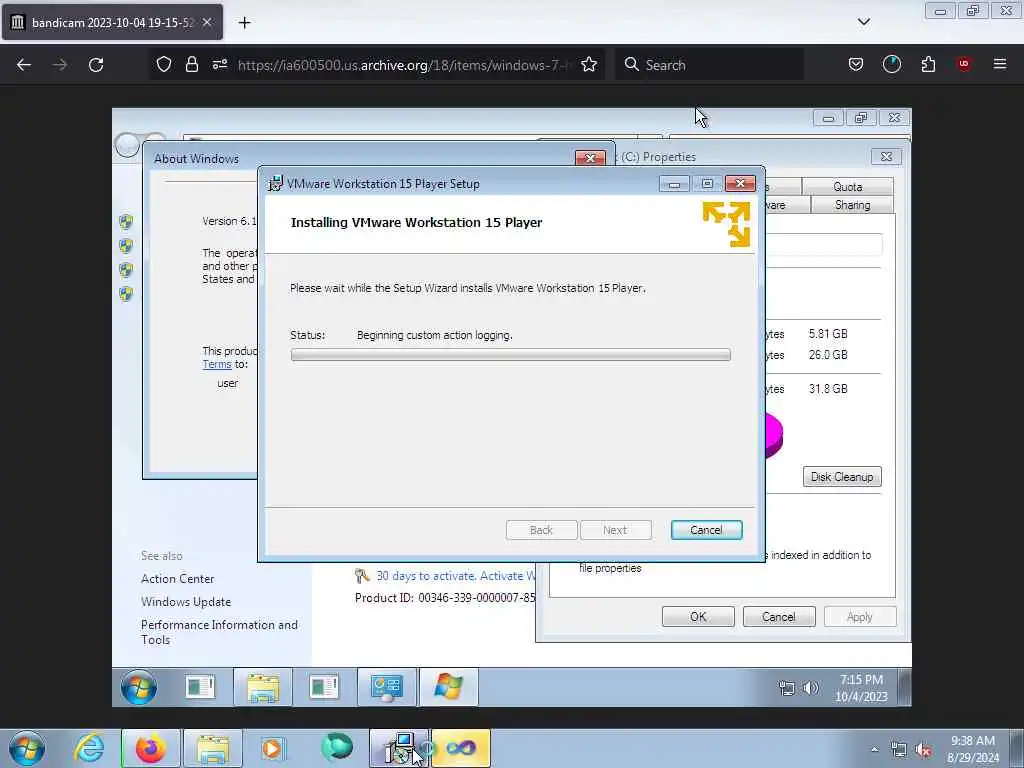Click the greyed Next button in VMware setup
Image resolution: width=1024 pixels, height=768 pixels.
[615, 530]
